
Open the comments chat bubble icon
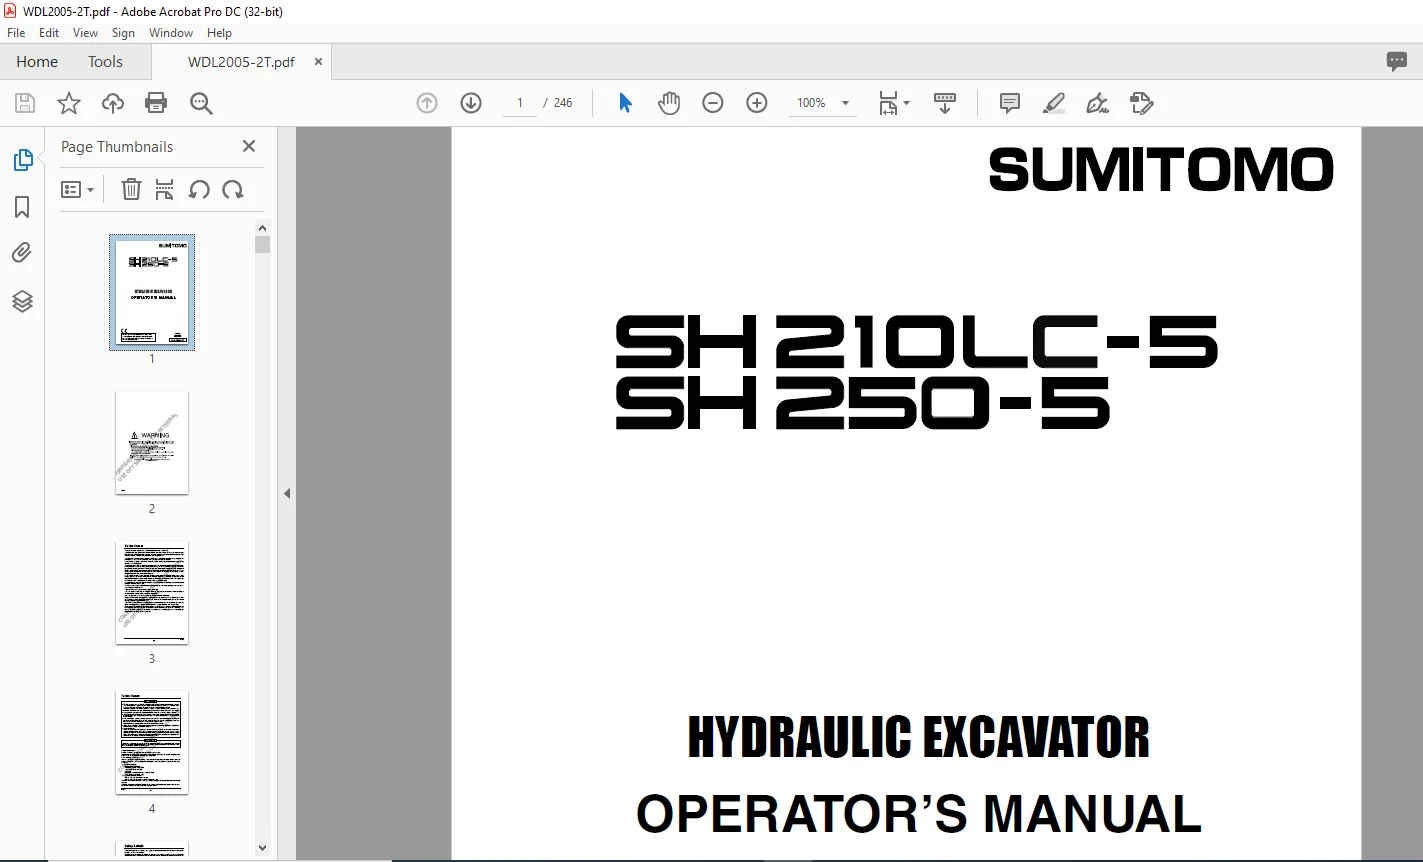pyautogui.click(x=1397, y=61)
